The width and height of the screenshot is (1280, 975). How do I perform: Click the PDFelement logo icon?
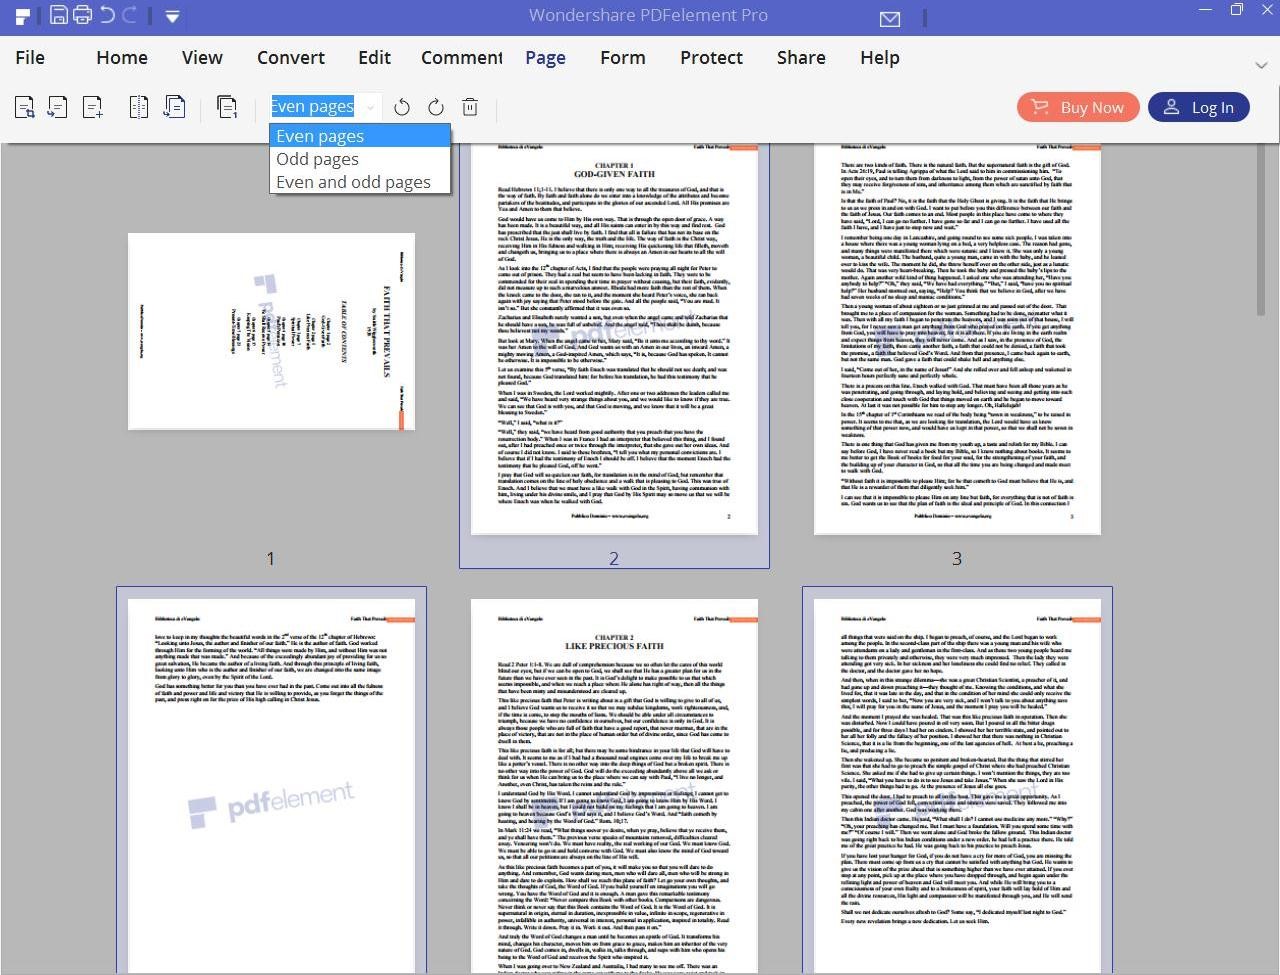(22, 16)
